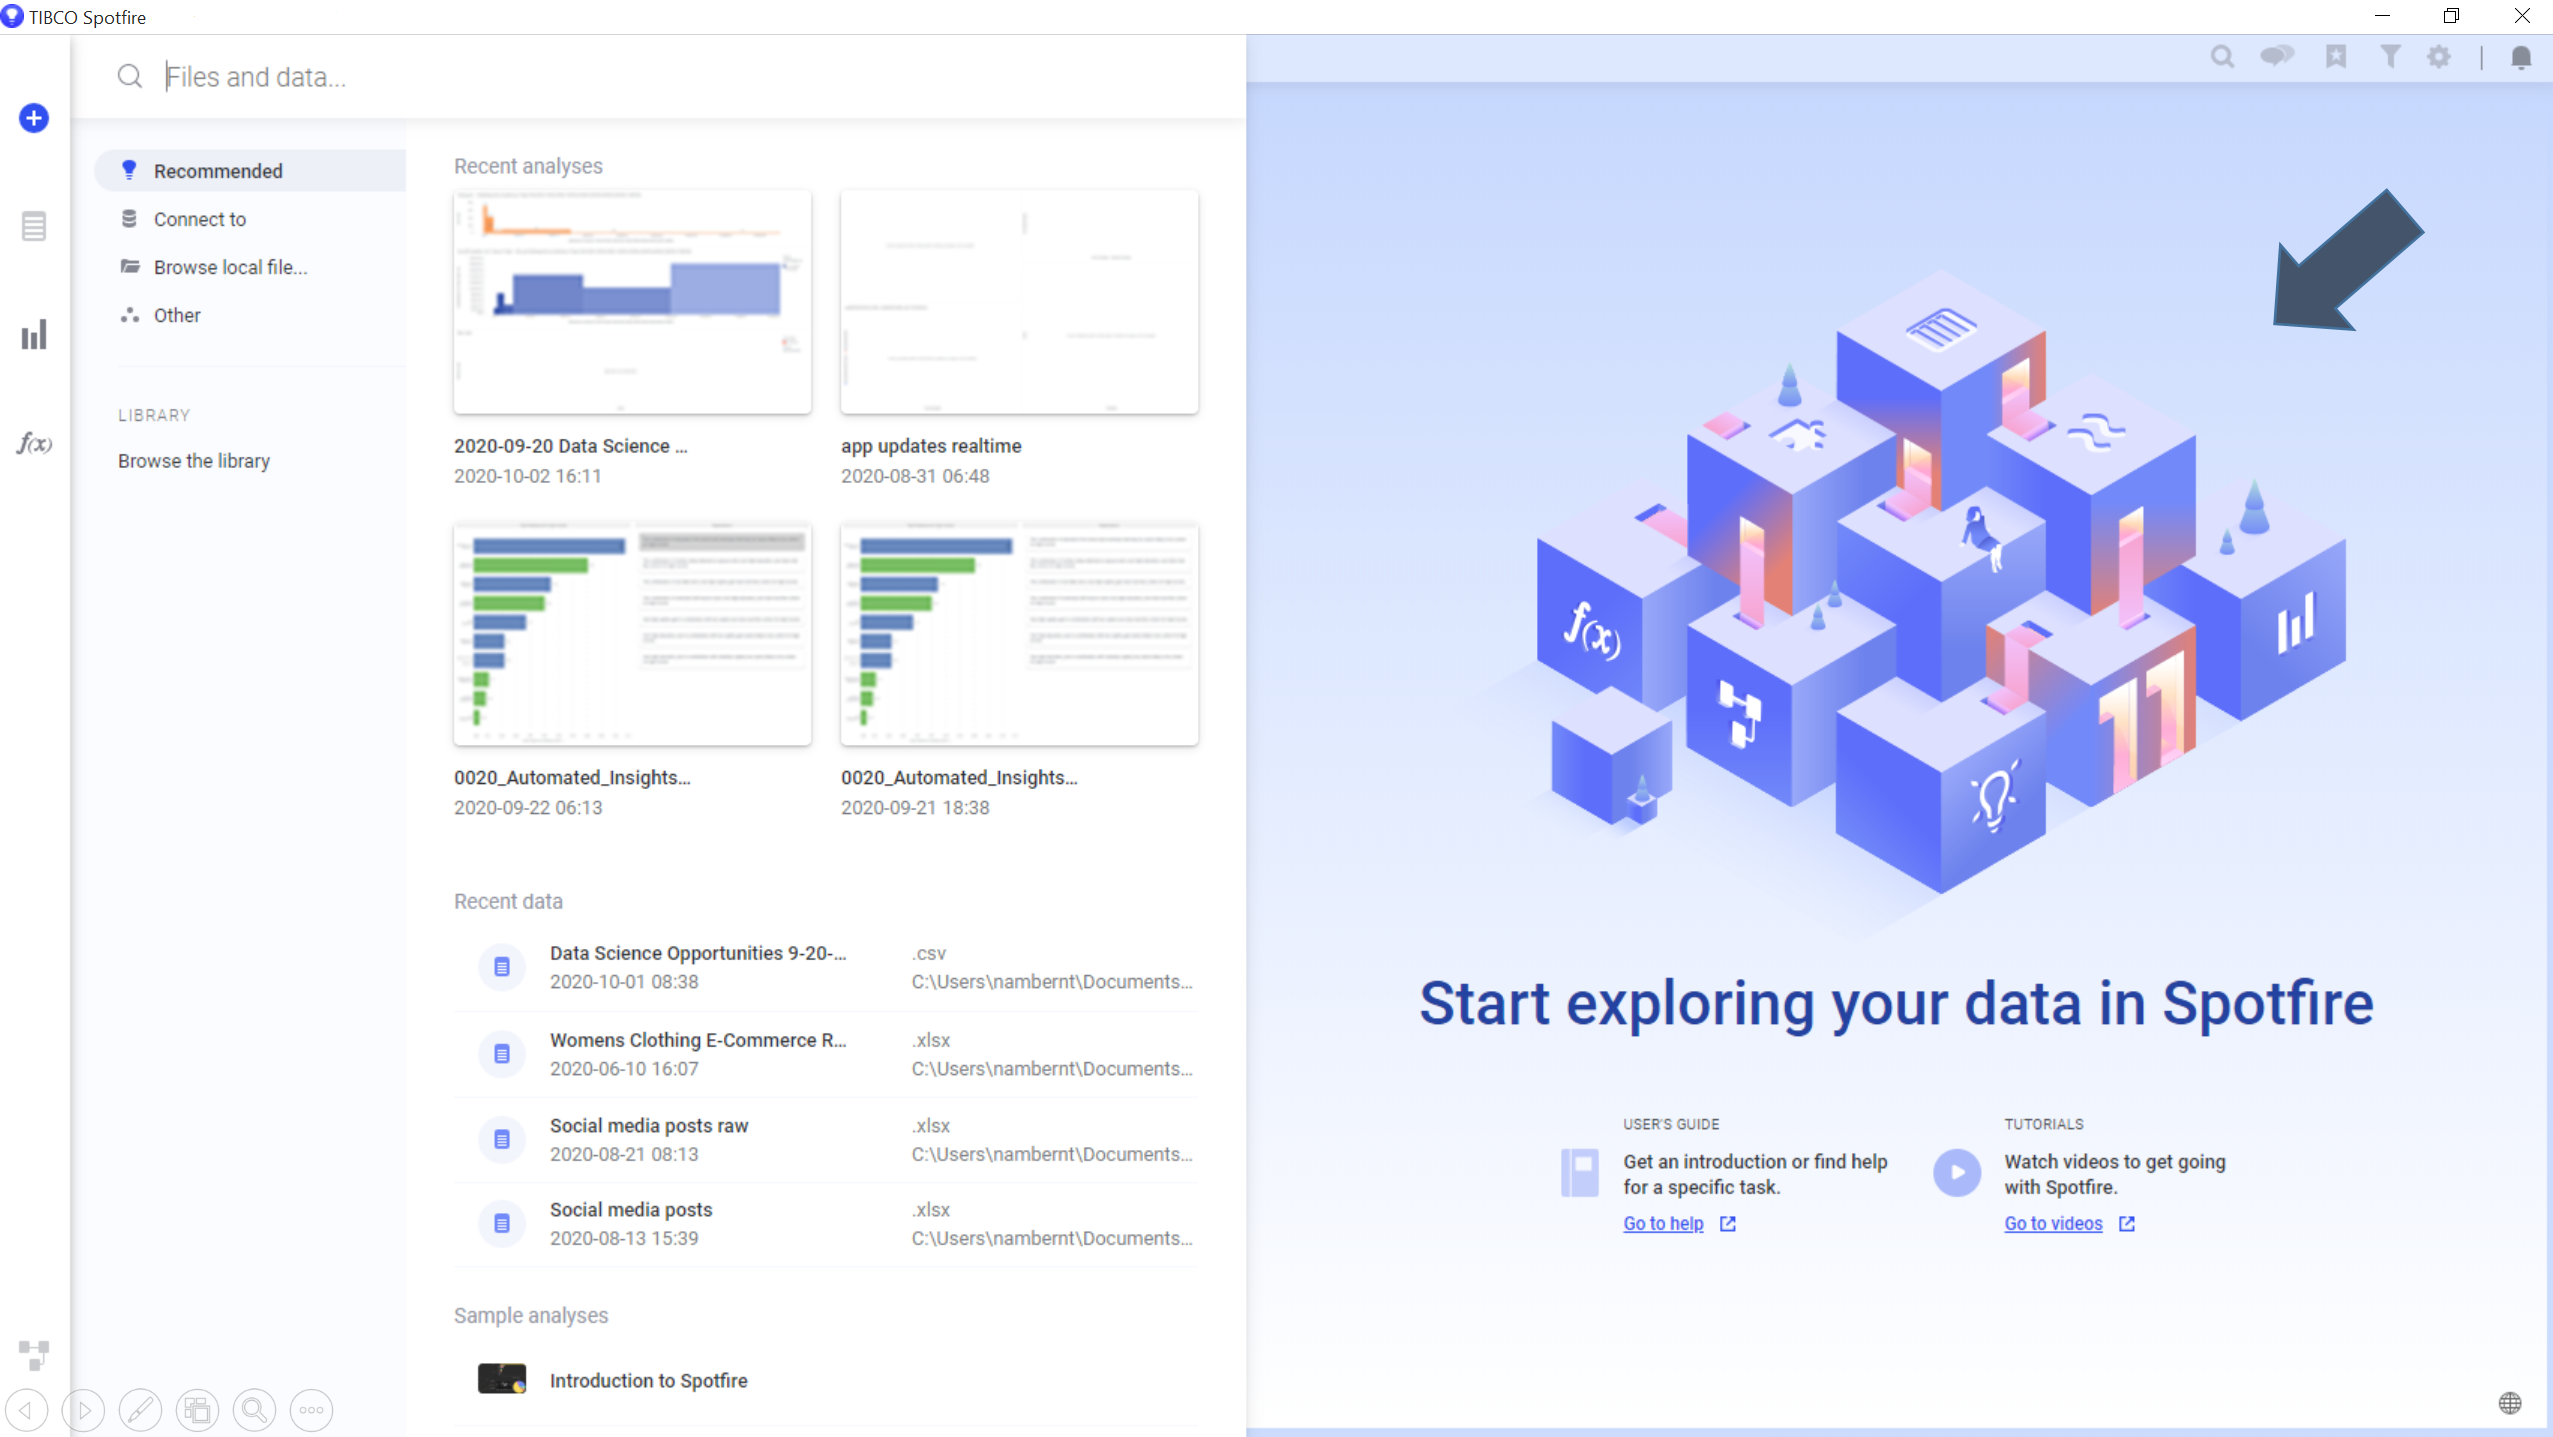Click the file icon for Data Science Opportunities
Screen dimensions: 2553x1437
[502, 967]
